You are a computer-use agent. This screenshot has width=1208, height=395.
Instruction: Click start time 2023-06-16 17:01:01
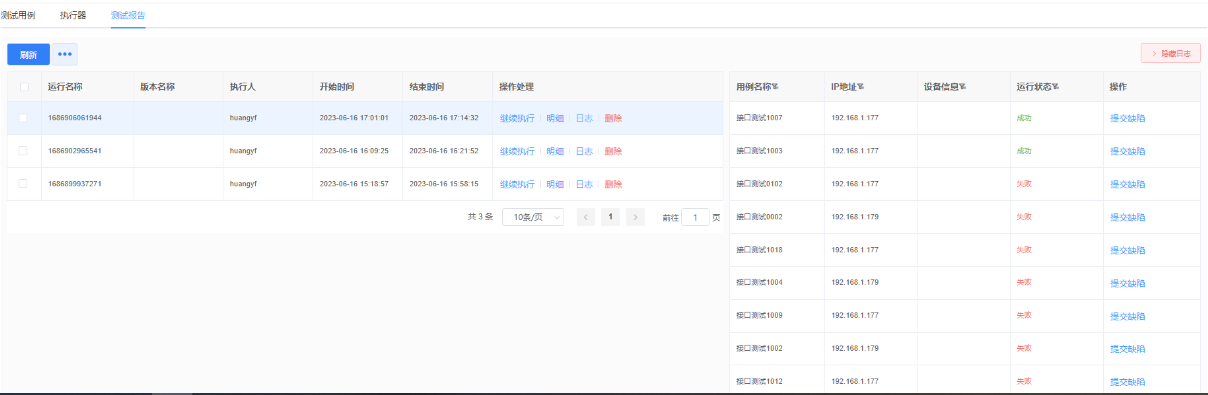pyautogui.click(x=354, y=118)
